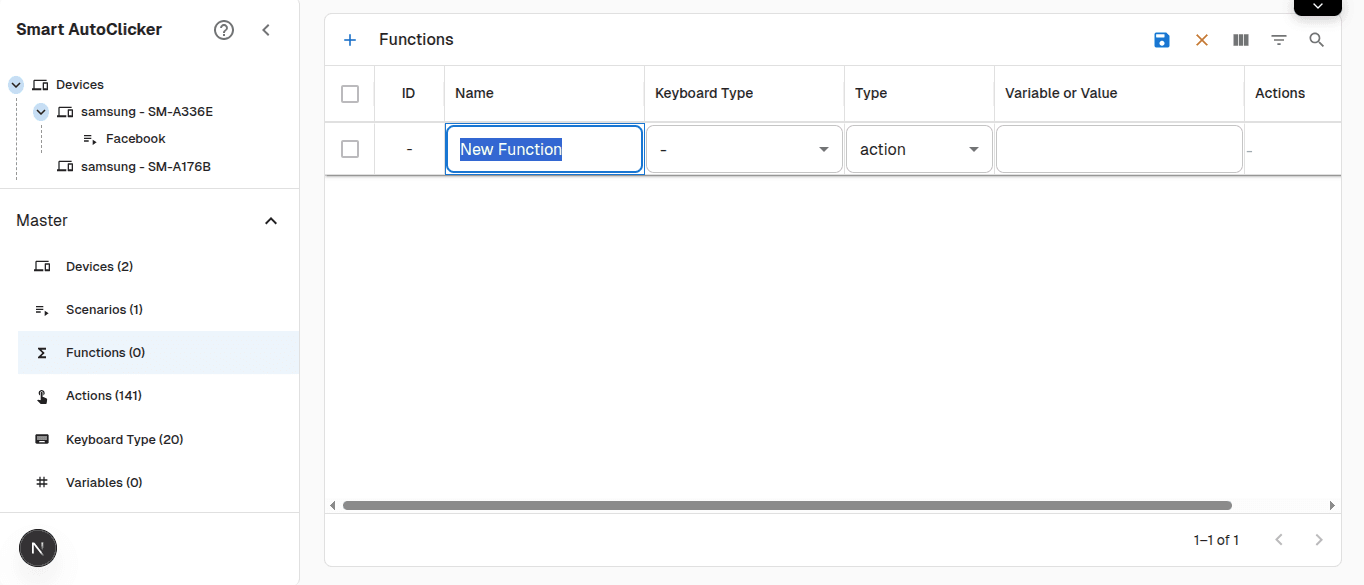Click the Variables hash icon in the sidebar
Image resolution: width=1364 pixels, height=585 pixels.
point(41,482)
